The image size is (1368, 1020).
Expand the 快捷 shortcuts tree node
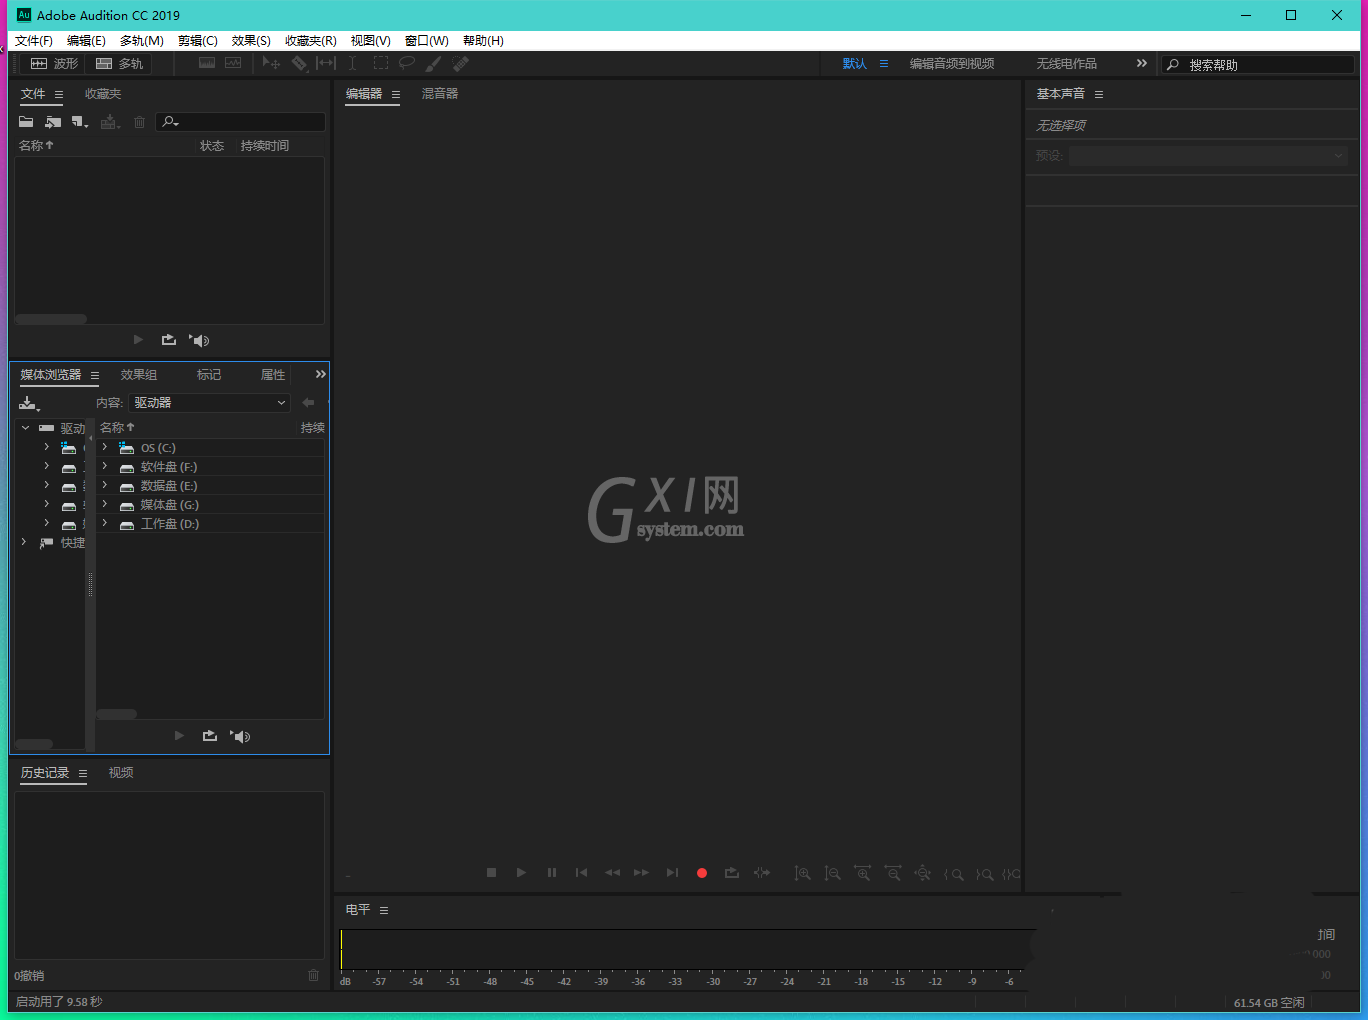(24, 542)
